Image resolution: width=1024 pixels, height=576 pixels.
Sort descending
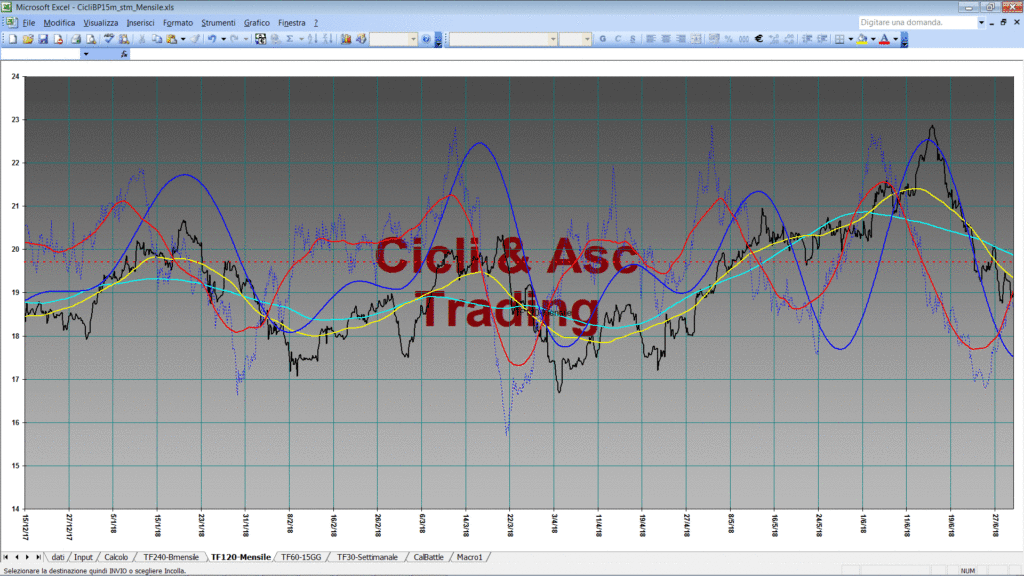click(328, 39)
